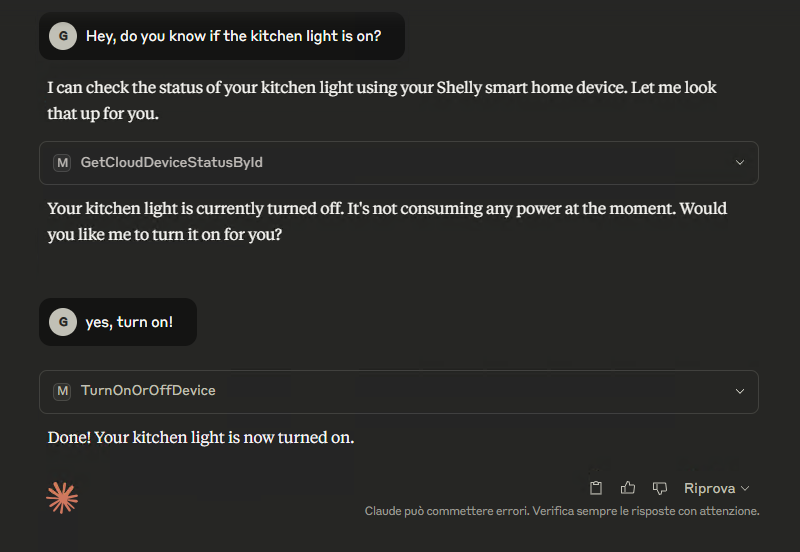Click the M icon beside TurnOnOrOffDevice
800x552 pixels.
tap(62, 391)
